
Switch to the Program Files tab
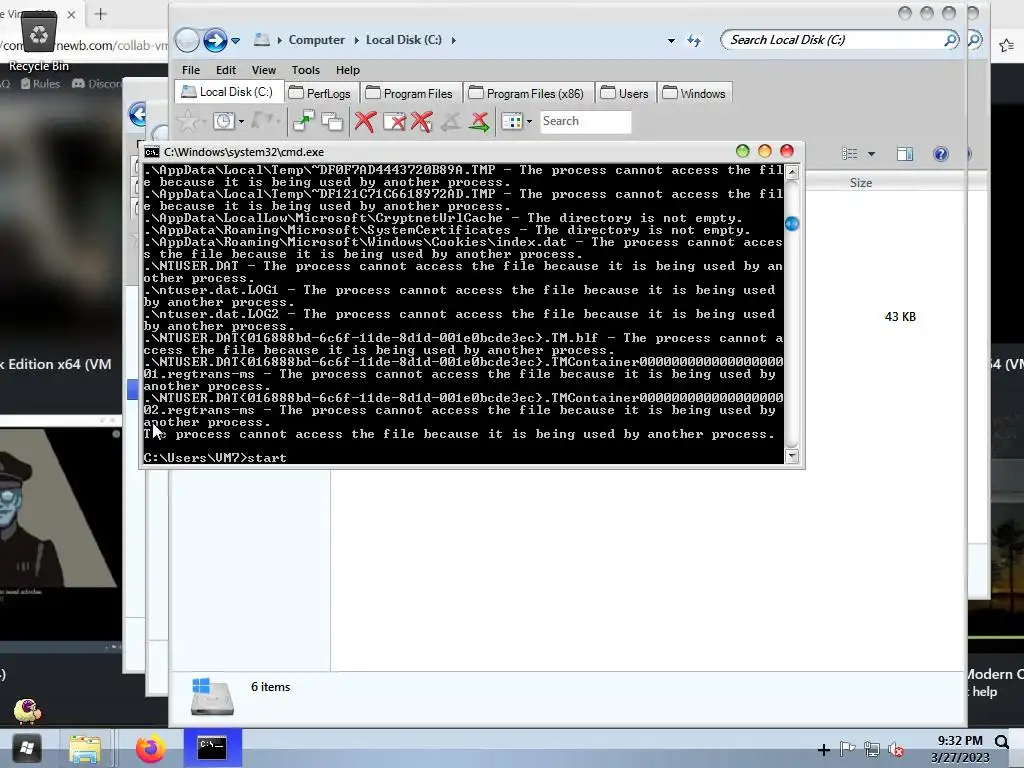coord(410,93)
